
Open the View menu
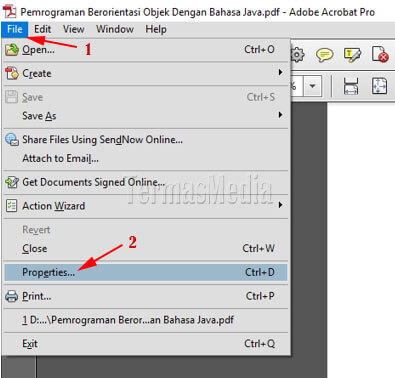click(73, 29)
